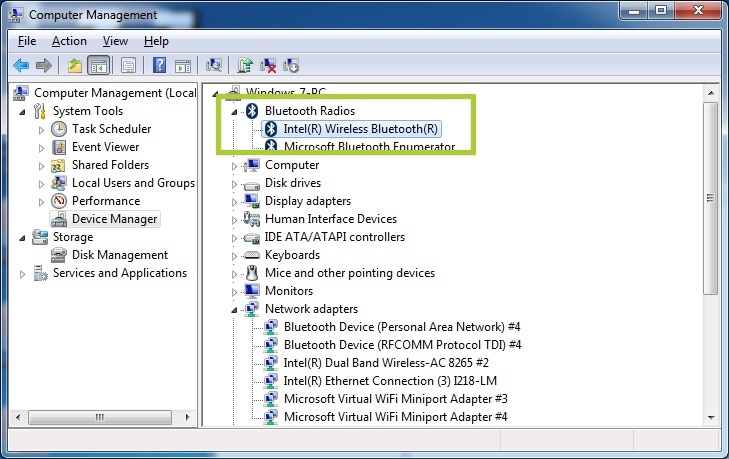Screen dimensions: 729x459
Task: Select Disk Management under Storage
Action: 120,255
